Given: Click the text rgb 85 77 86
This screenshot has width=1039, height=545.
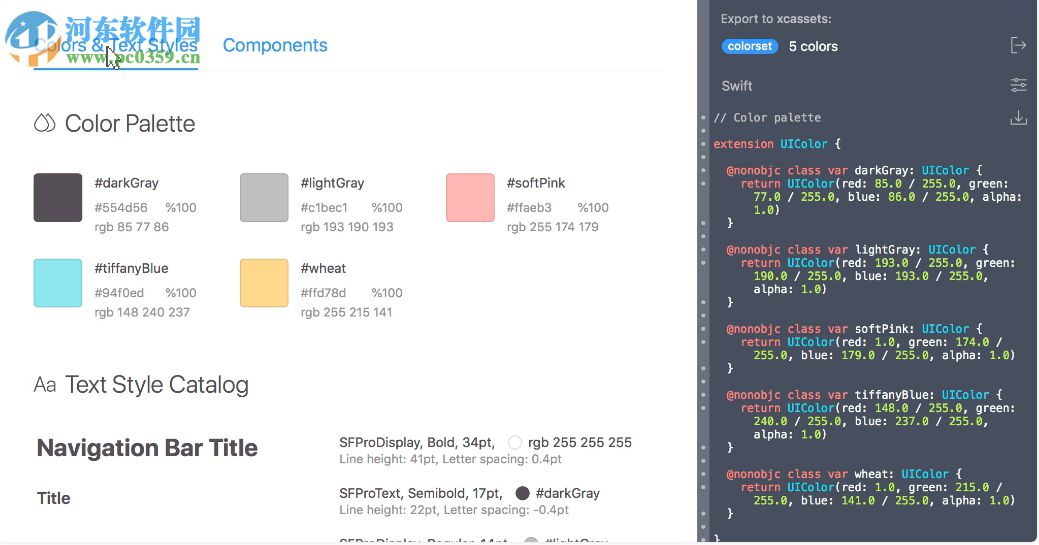Looking at the screenshot, I should pyautogui.click(x=131, y=227).
